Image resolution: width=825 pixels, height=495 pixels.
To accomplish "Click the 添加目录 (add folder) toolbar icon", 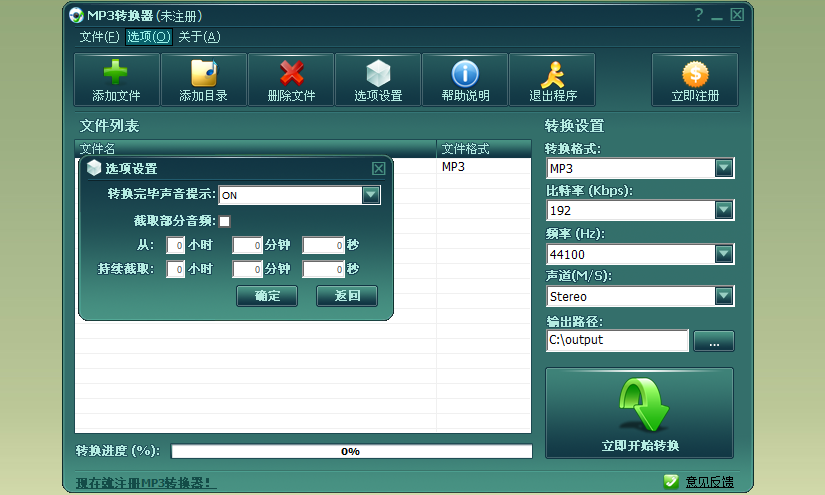I will pos(204,73).
